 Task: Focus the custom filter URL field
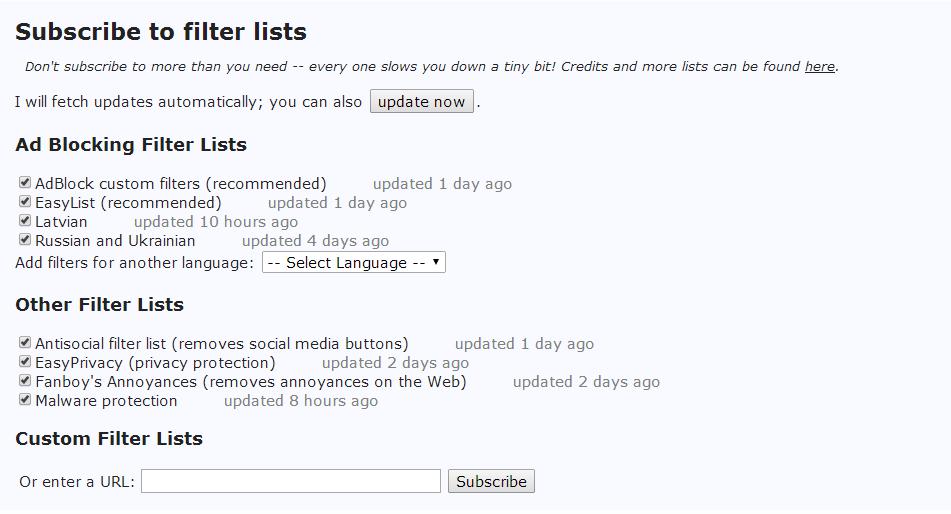(x=290, y=481)
